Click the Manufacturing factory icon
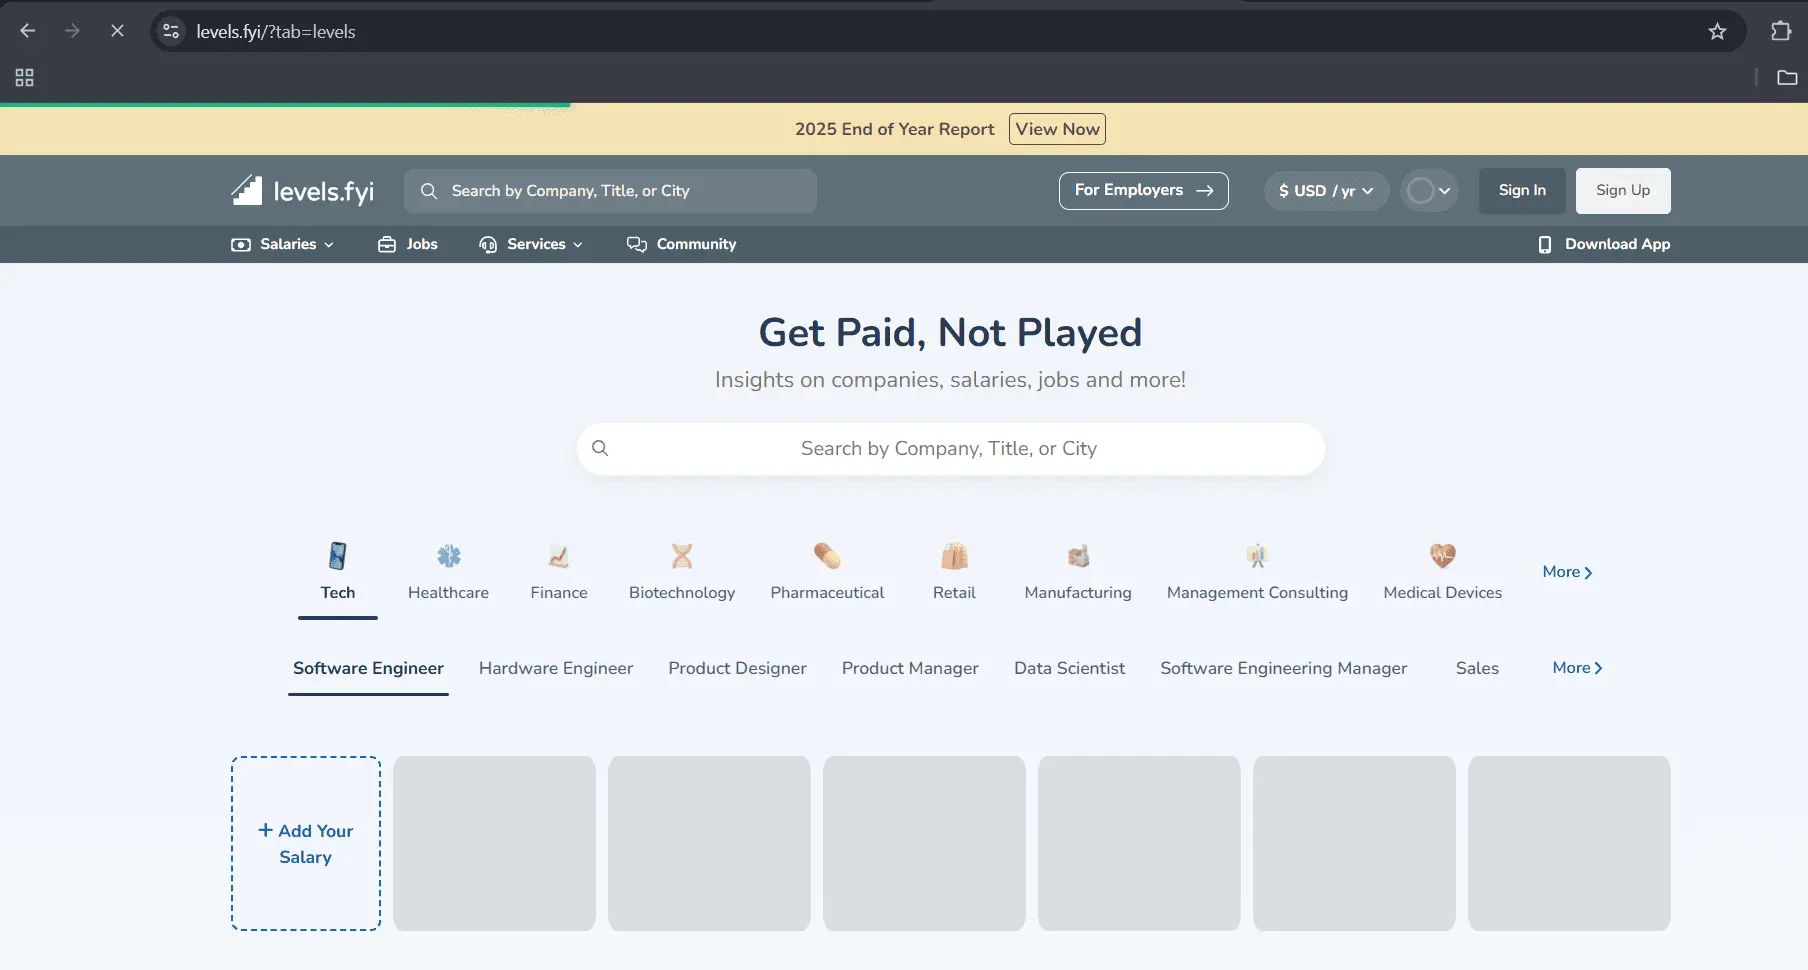 (x=1077, y=556)
